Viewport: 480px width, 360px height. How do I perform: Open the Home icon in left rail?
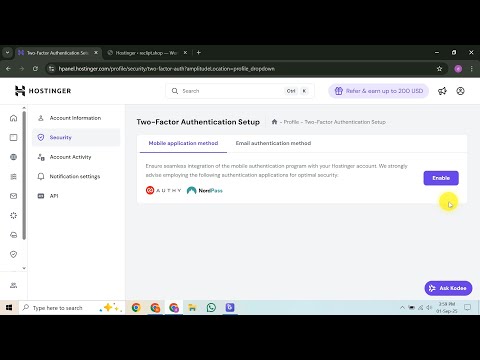point(13,118)
